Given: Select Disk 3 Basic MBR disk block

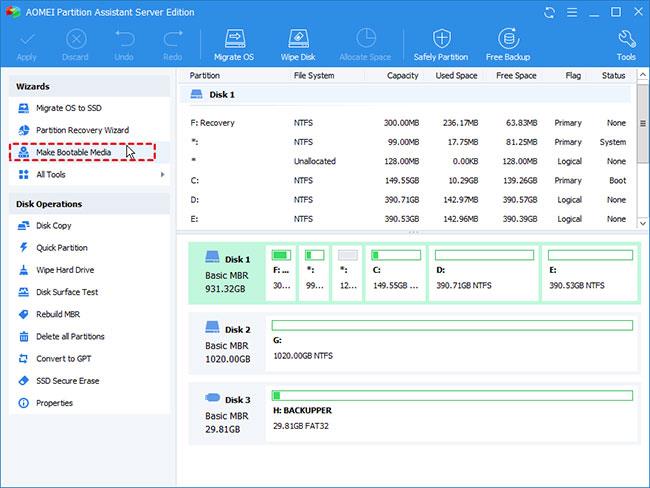Looking at the screenshot, I should (227, 414).
